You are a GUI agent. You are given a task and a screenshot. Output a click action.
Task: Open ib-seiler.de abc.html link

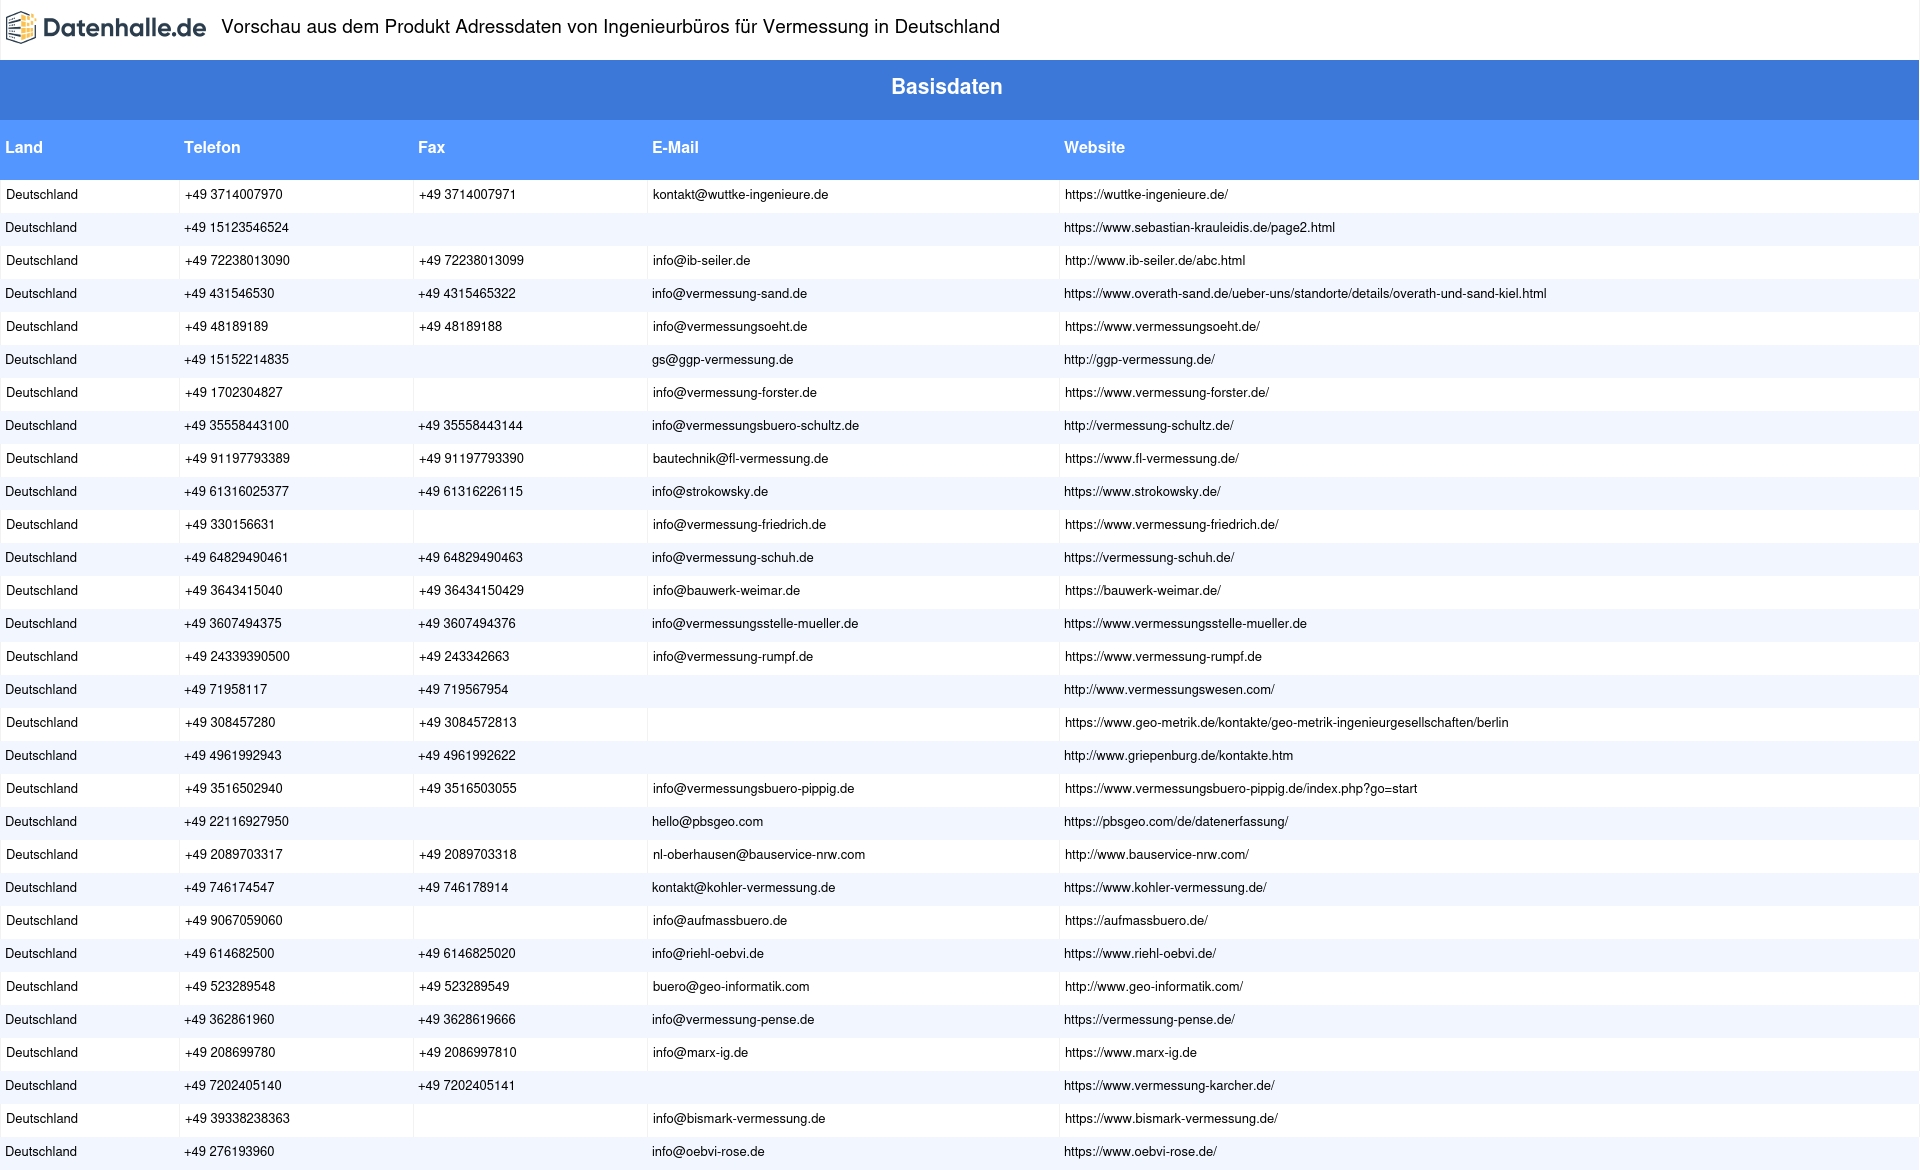coord(1155,261)
